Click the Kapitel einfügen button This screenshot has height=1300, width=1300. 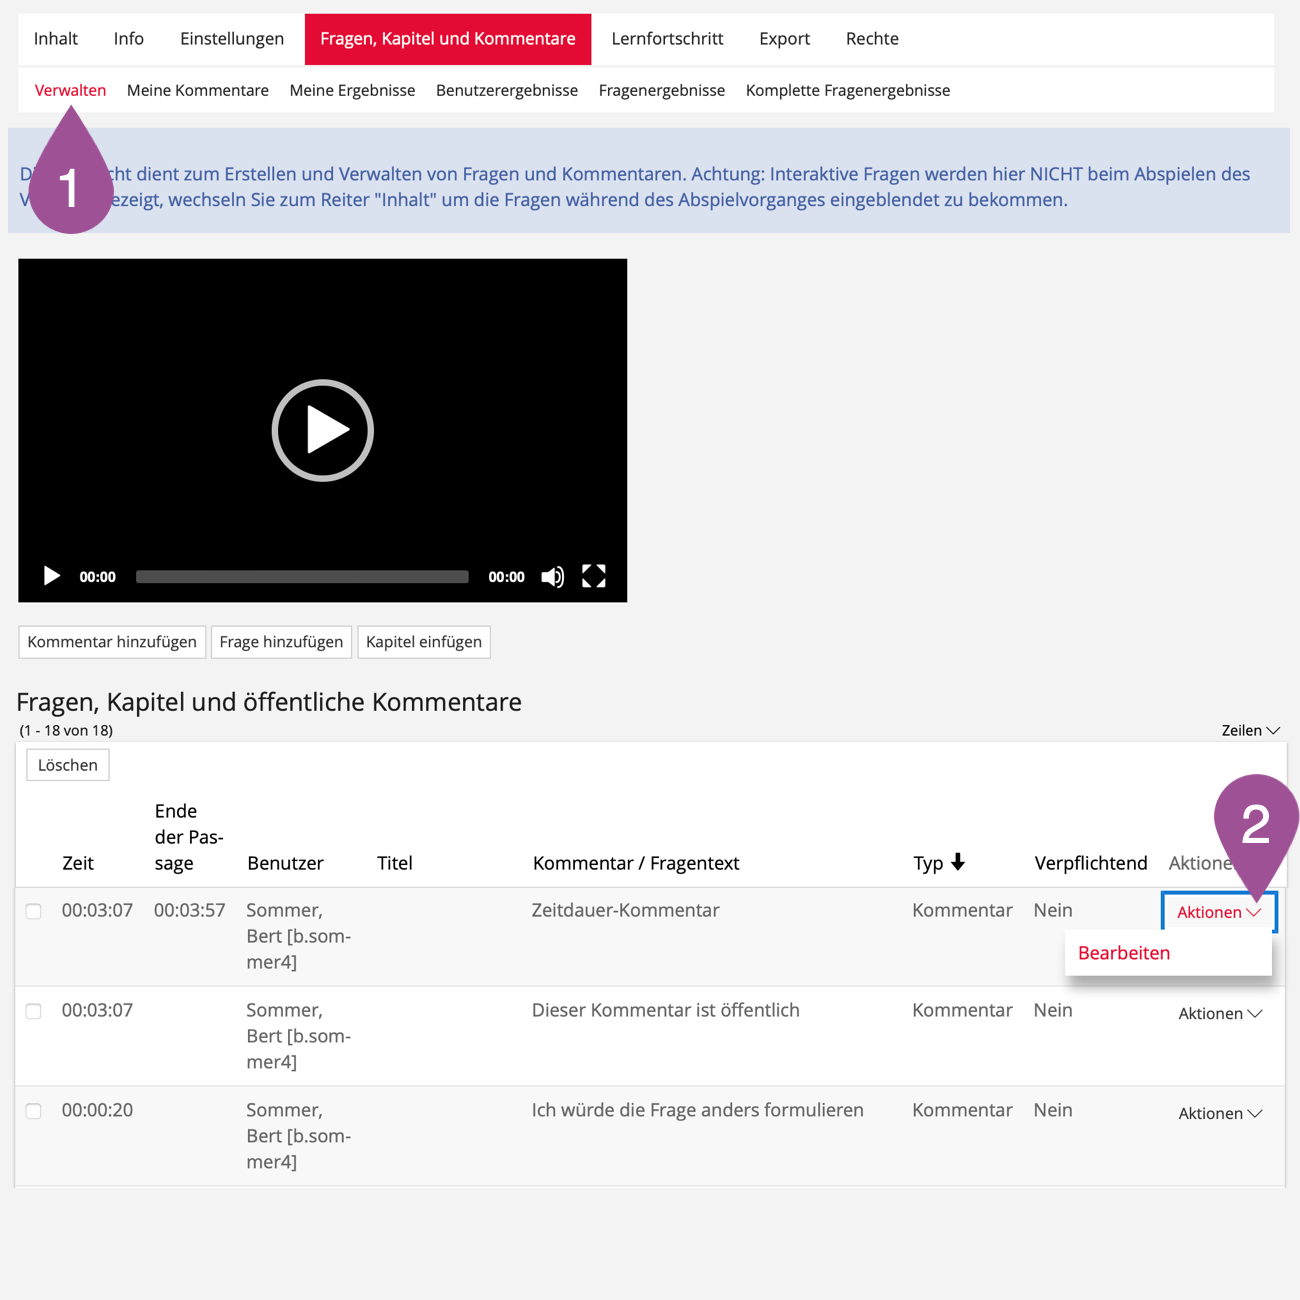(x=424, y=642)
